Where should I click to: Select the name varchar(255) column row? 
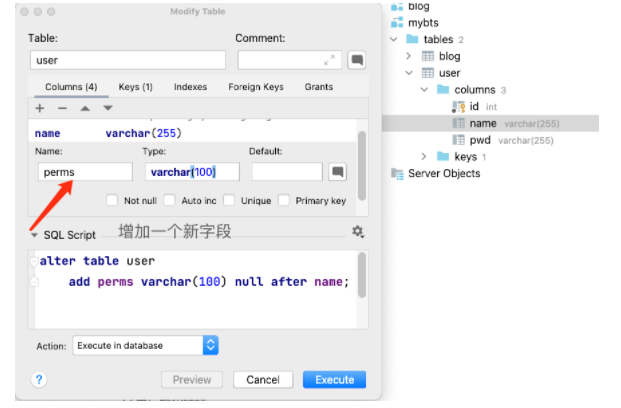click(192, 133)
